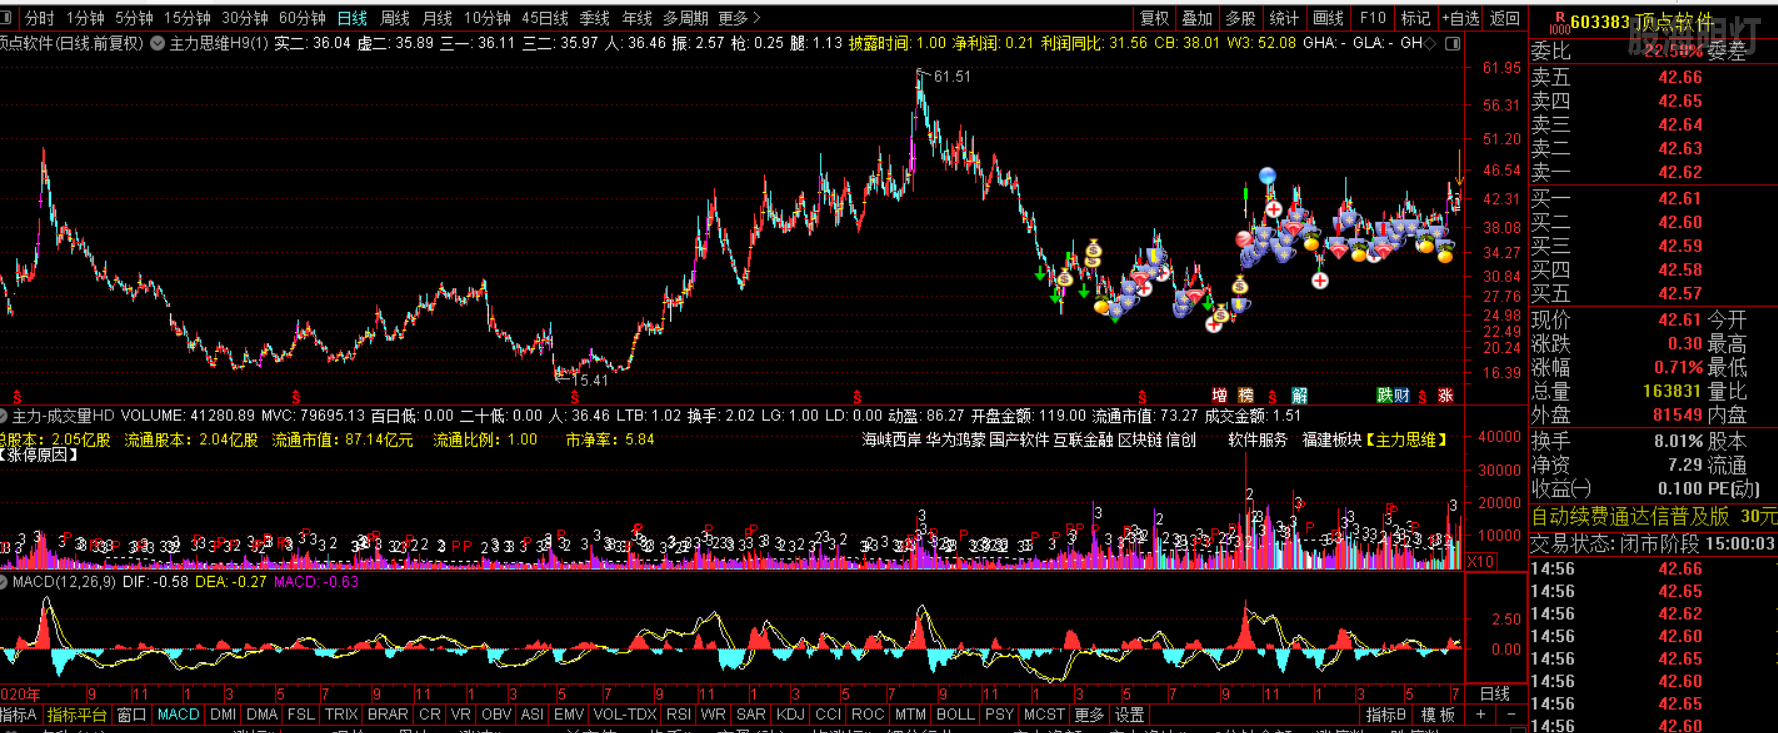Toggle the panel icon at right of indicator line

(x=1453, y=43)
